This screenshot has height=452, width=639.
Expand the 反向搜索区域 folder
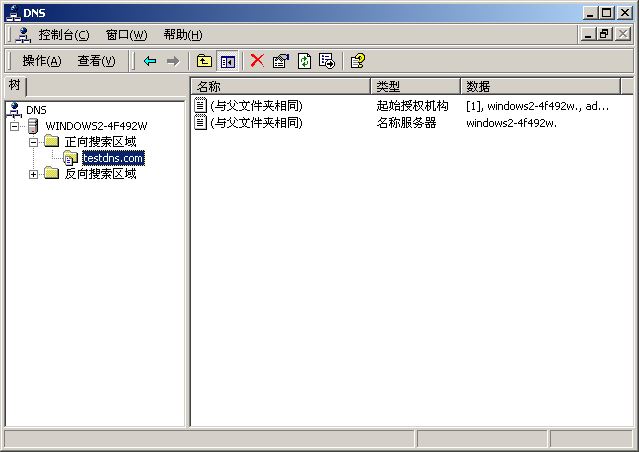click(34, 174)
